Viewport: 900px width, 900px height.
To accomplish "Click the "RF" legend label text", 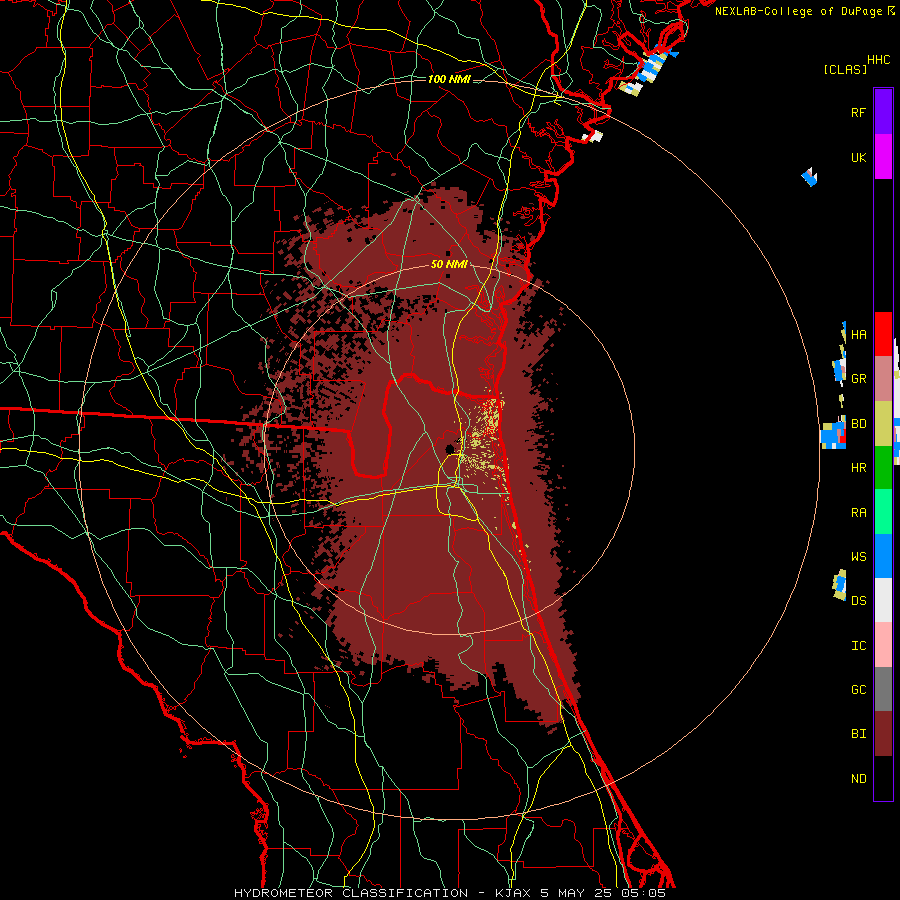I will pos(858,112).
